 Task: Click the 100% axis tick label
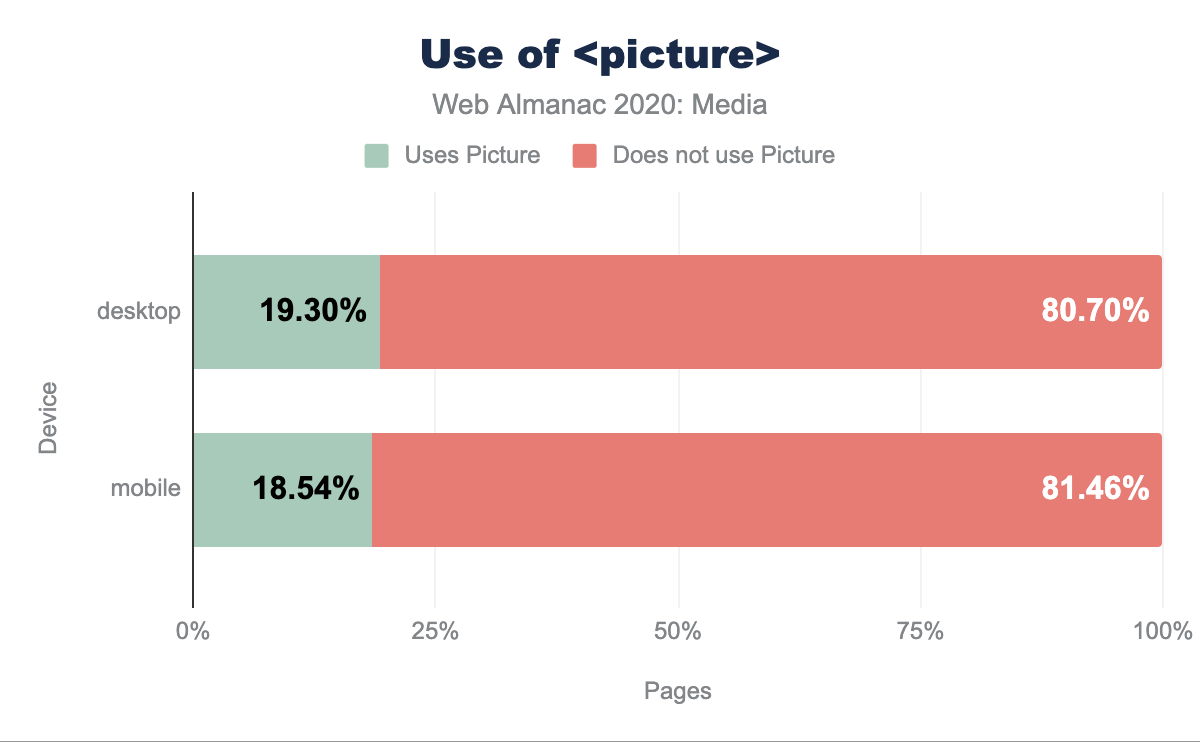tap(1163, 632)
